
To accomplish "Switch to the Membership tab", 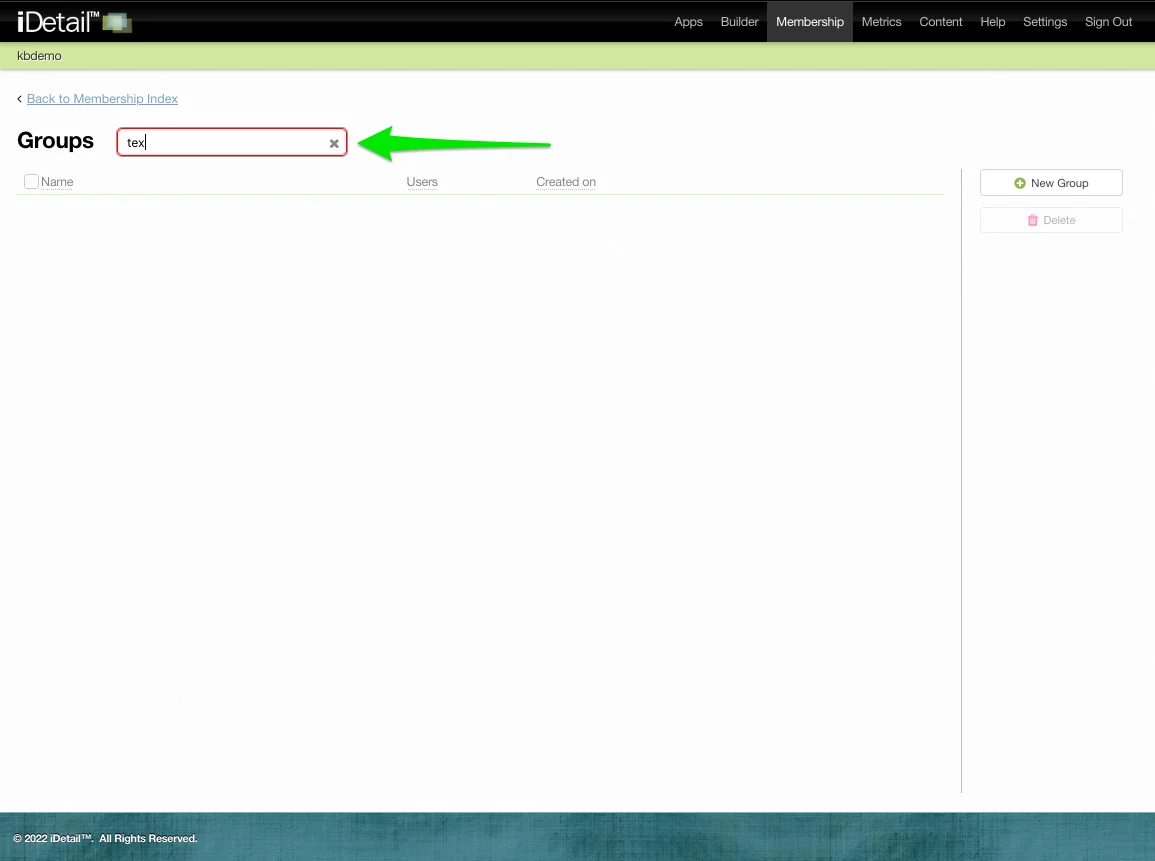I will [810, 21].
